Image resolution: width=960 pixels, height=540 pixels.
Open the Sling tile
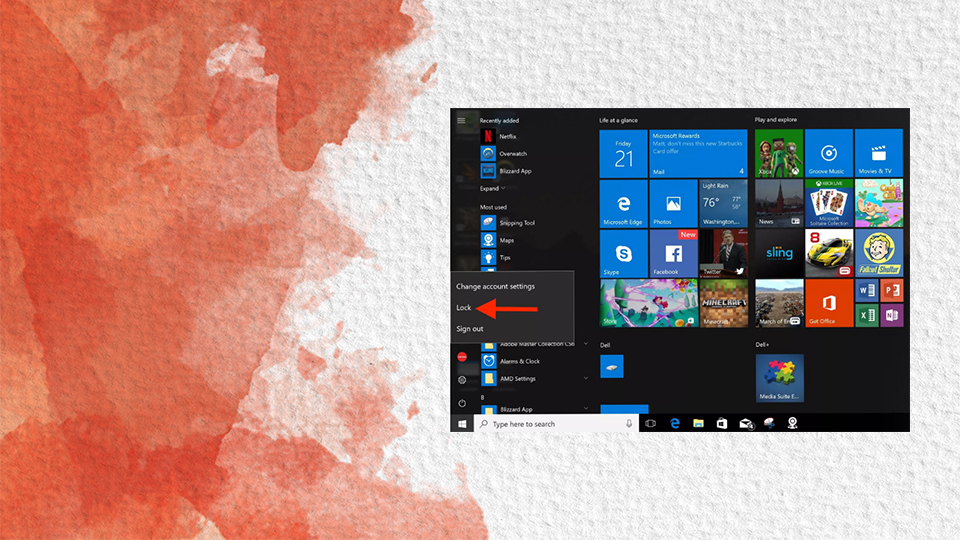point(779,253)
